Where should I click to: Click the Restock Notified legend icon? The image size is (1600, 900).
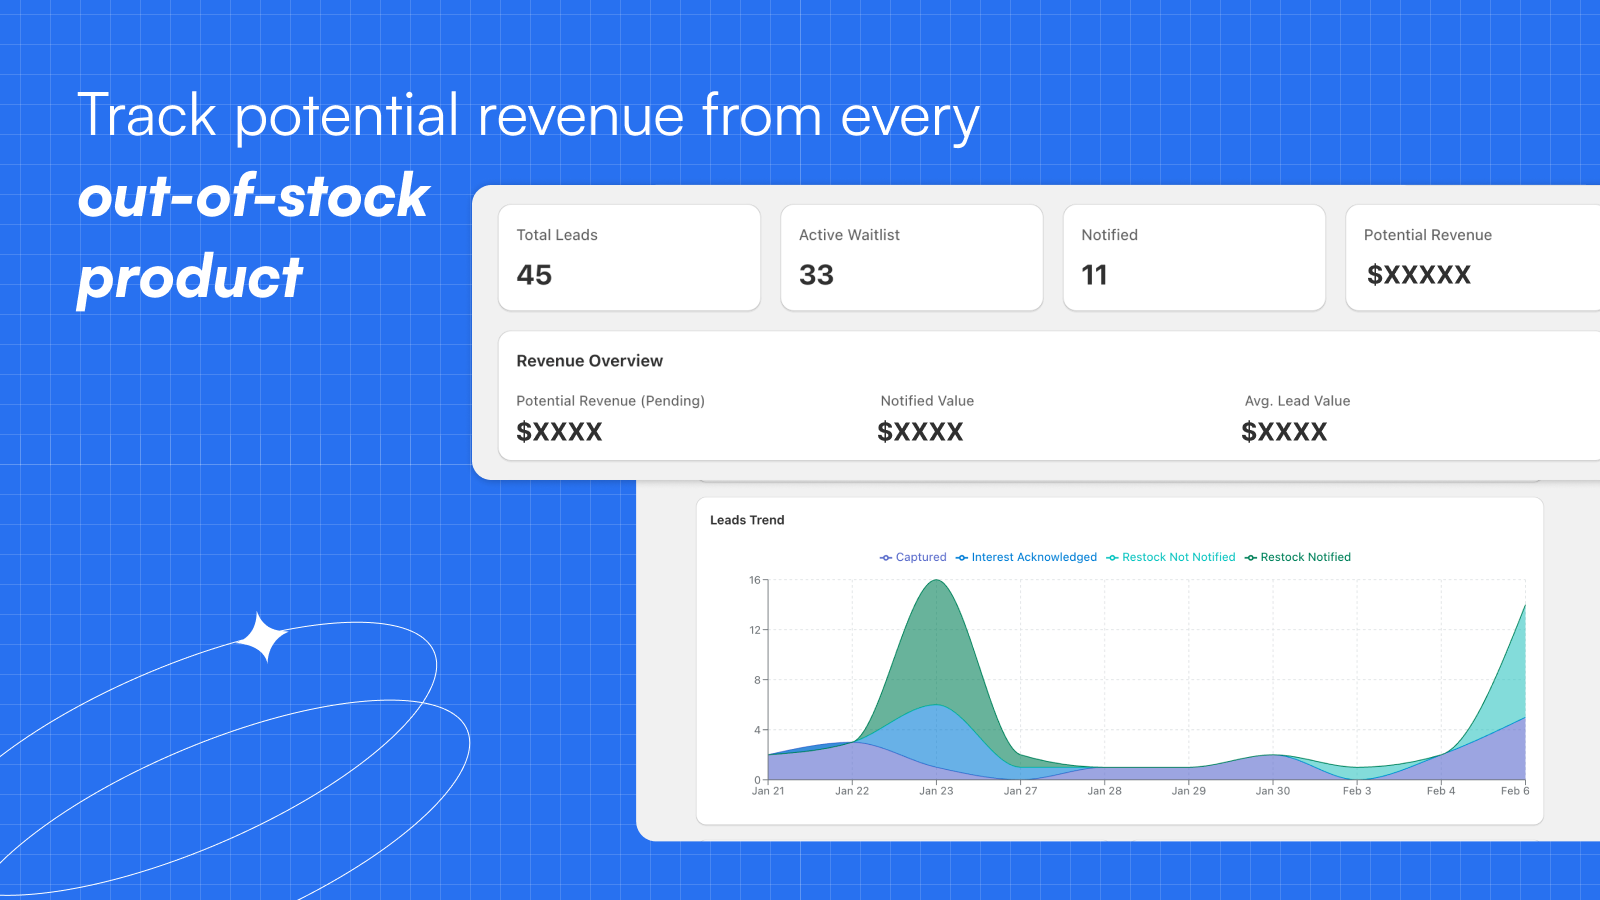[x=1251, y=557]
